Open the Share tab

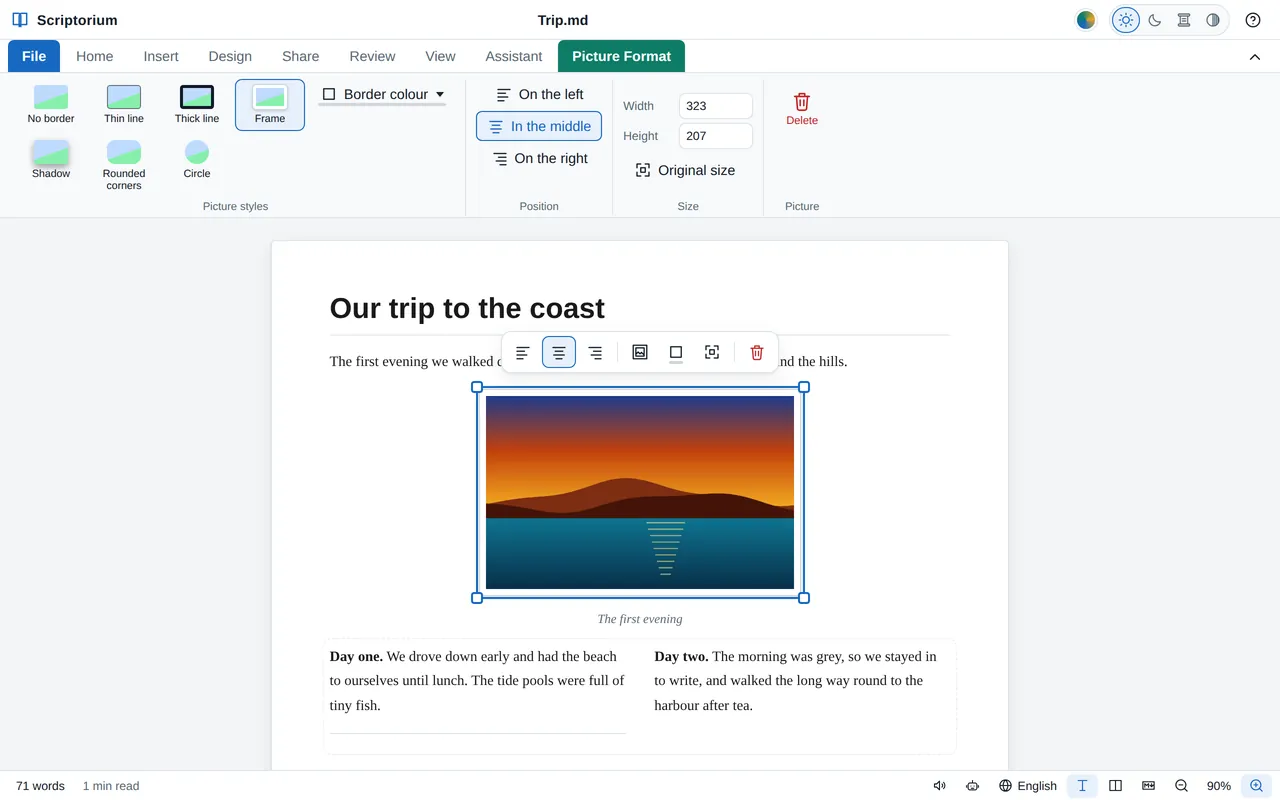pos(301,56)
